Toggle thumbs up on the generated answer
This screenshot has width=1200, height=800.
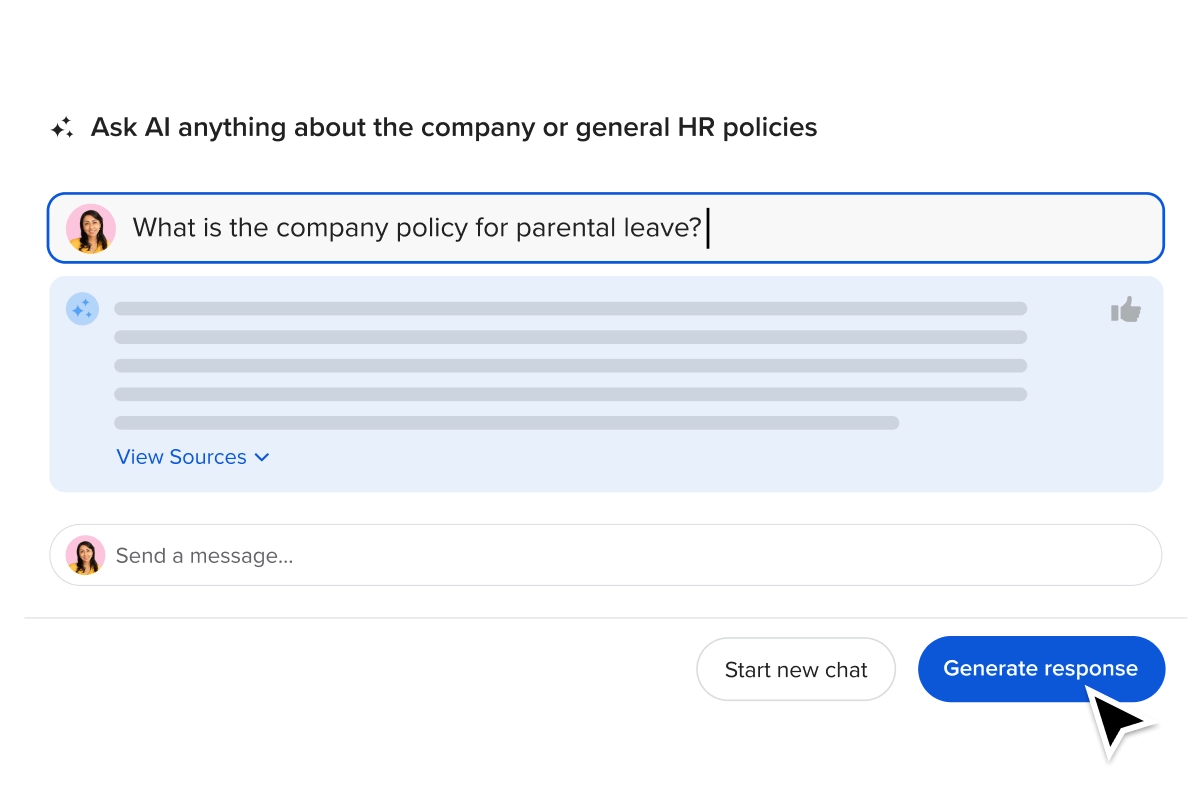coord(1125,309)
